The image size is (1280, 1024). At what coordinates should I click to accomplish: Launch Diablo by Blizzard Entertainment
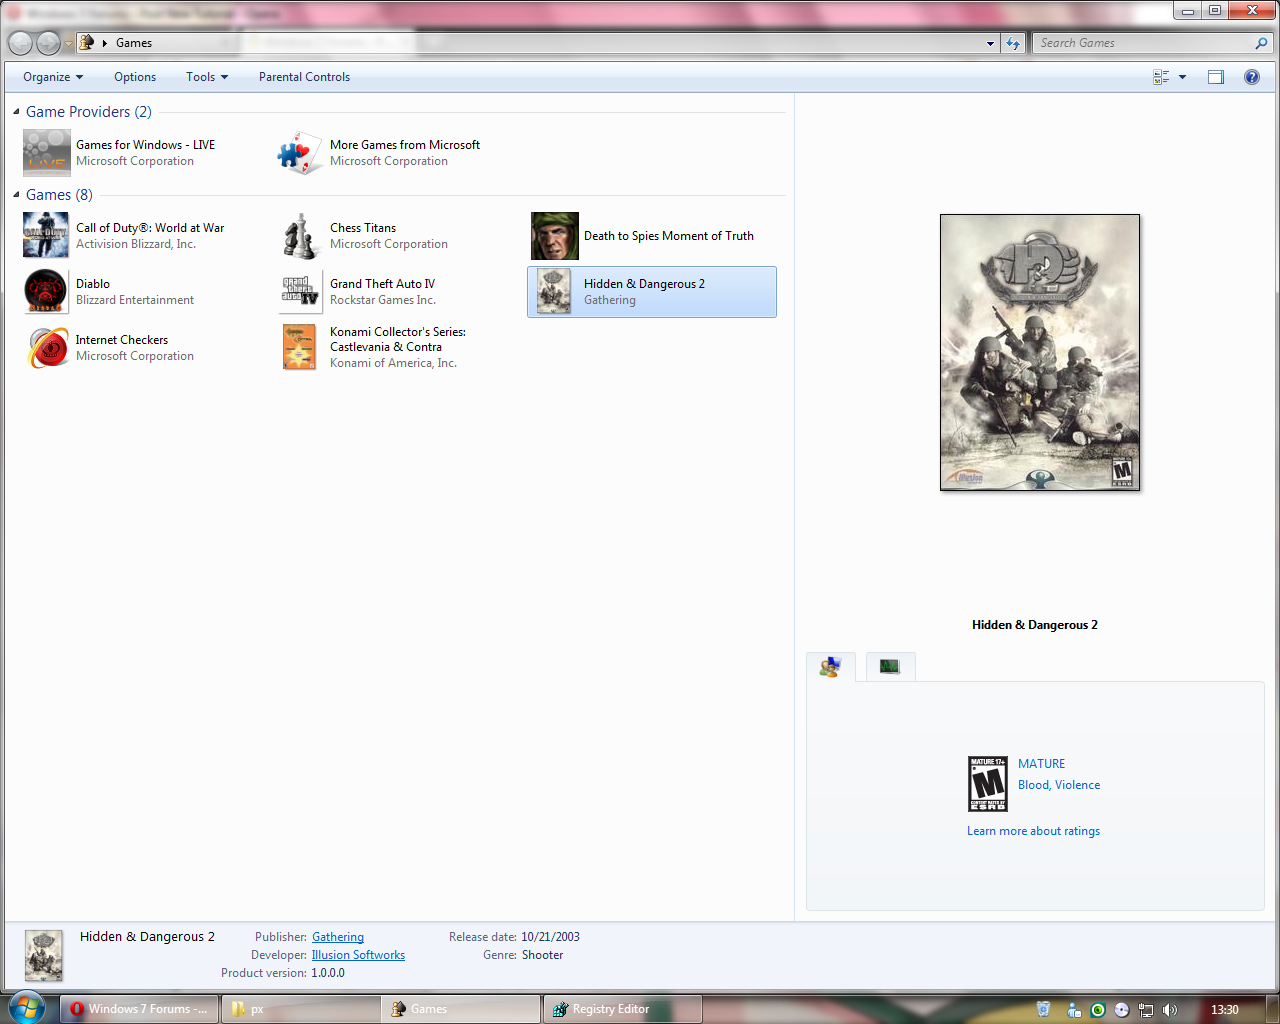pyautogui.click(x=92, y=283)
